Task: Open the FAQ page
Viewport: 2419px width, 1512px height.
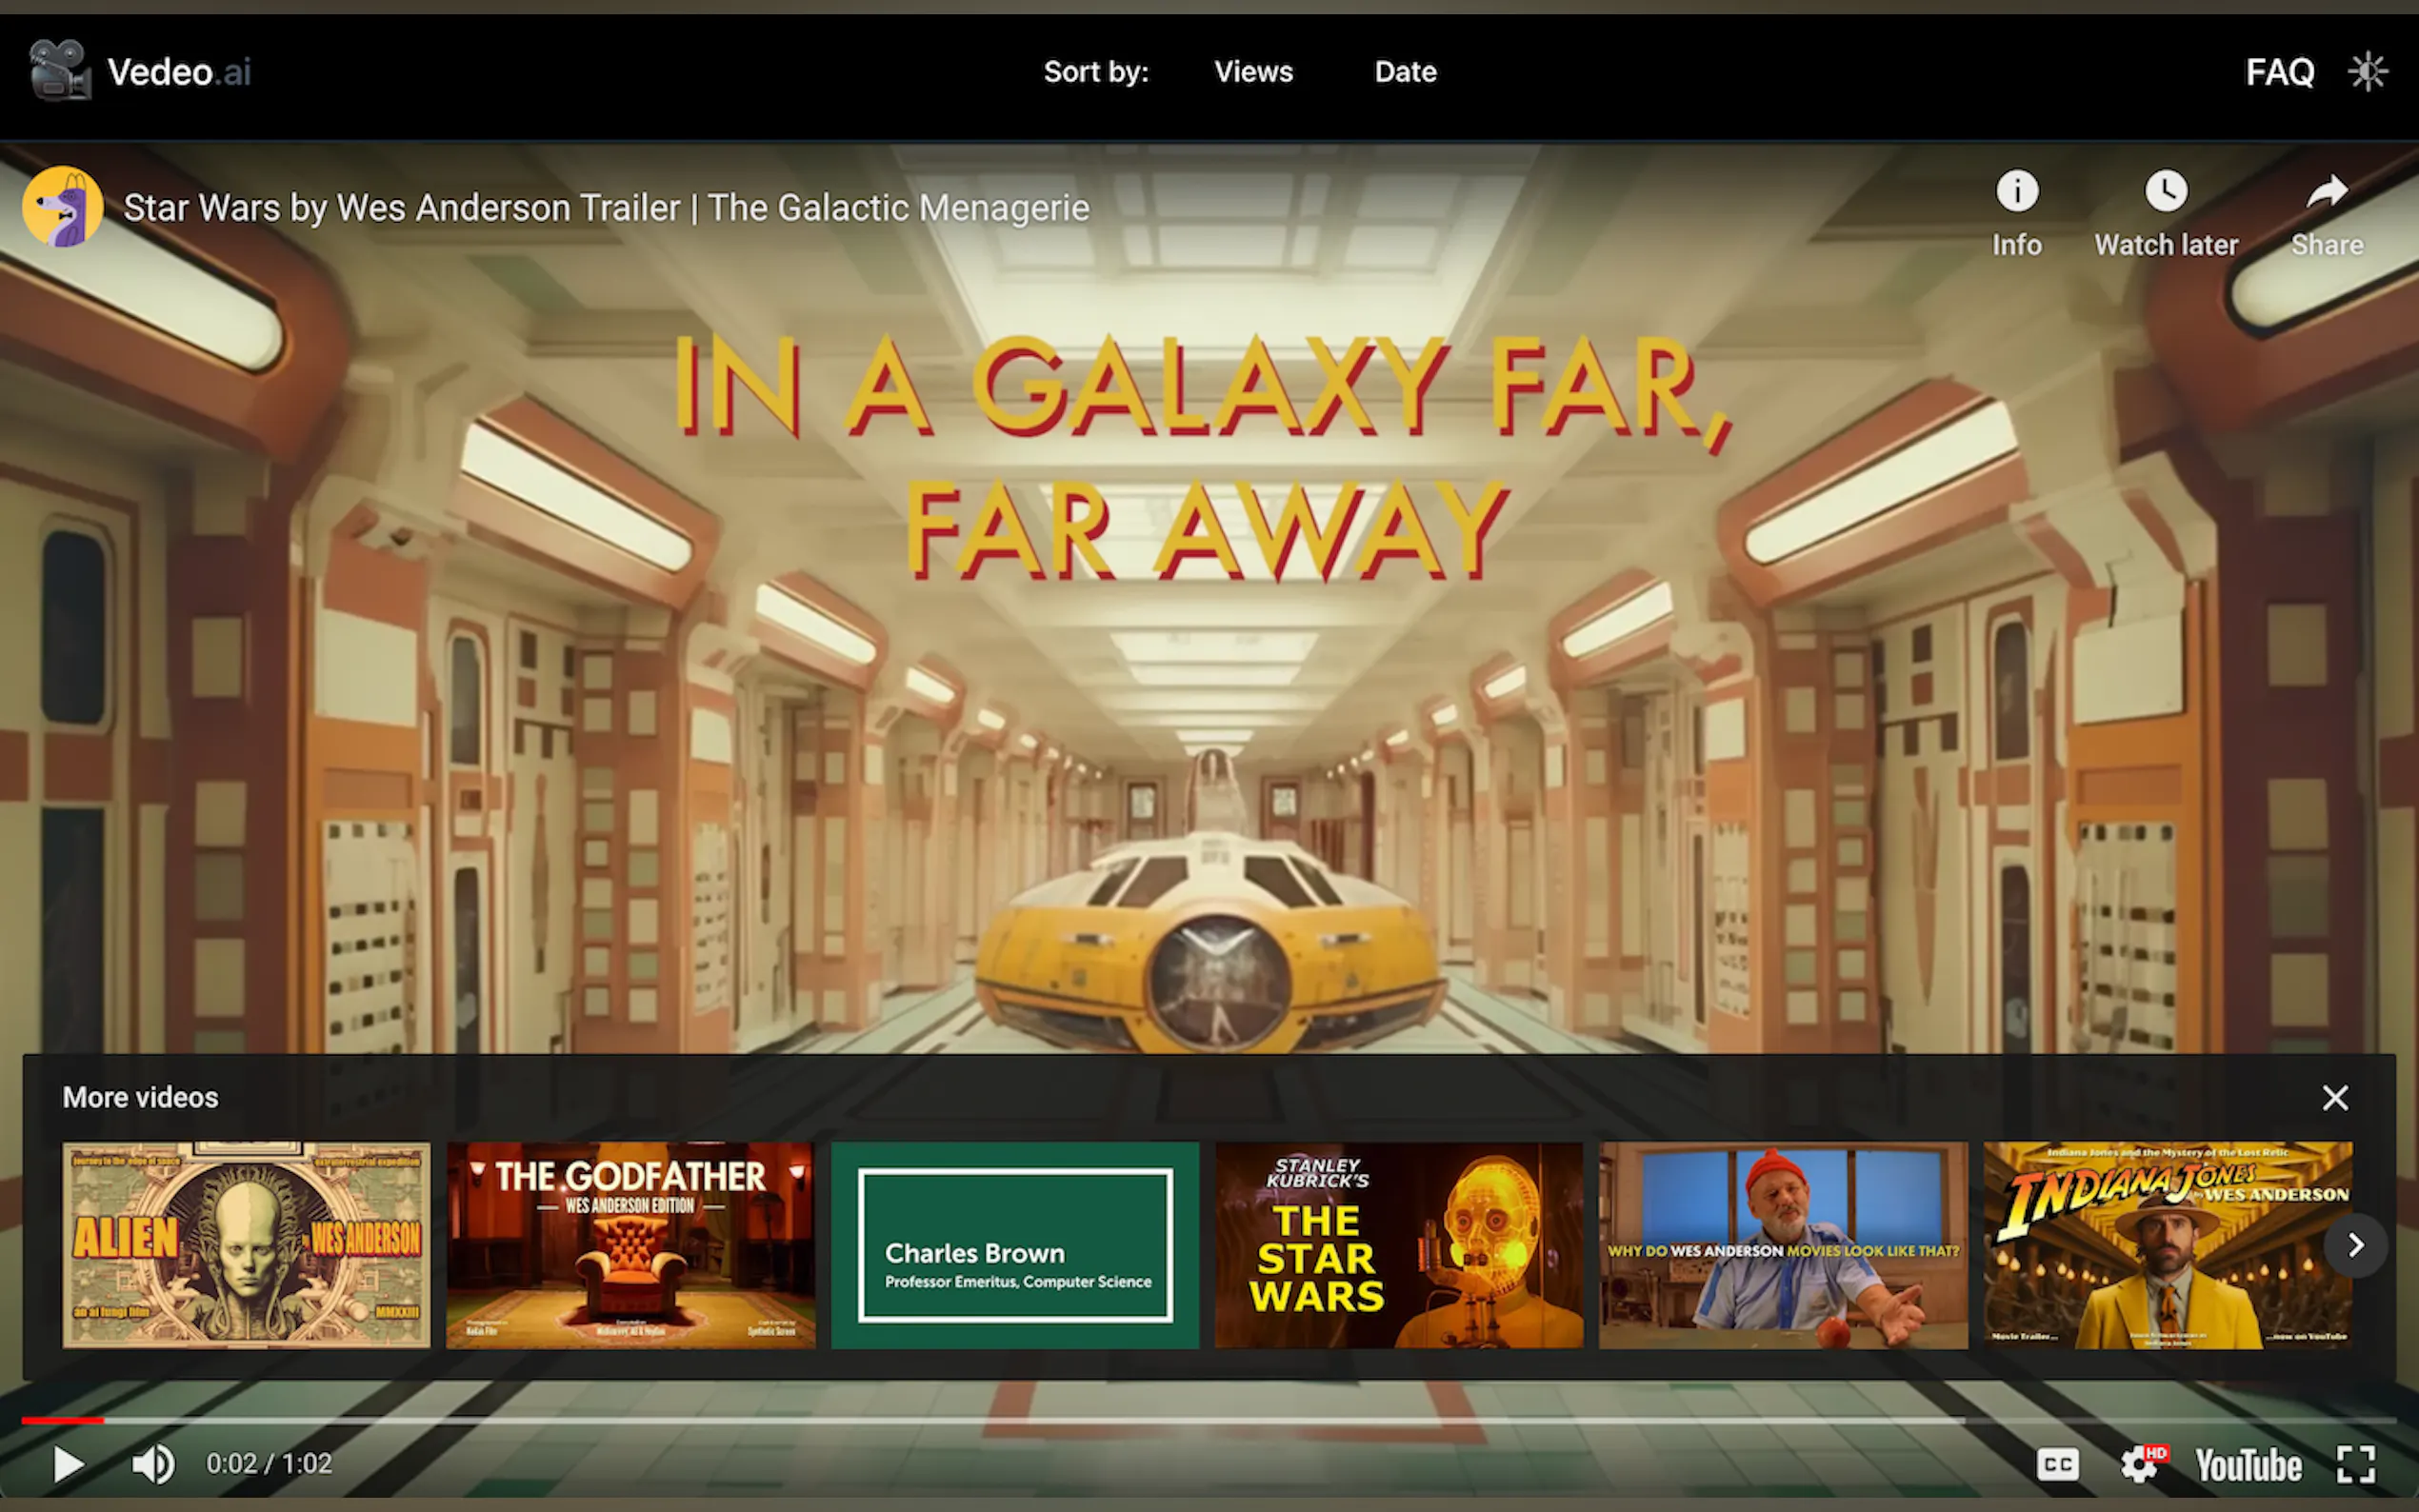Action: point(2279,72)
